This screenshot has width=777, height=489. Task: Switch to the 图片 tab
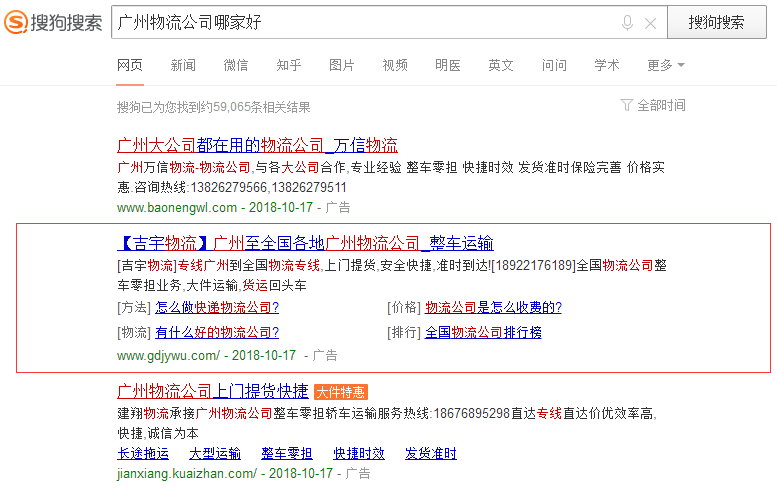coord(342,65)
